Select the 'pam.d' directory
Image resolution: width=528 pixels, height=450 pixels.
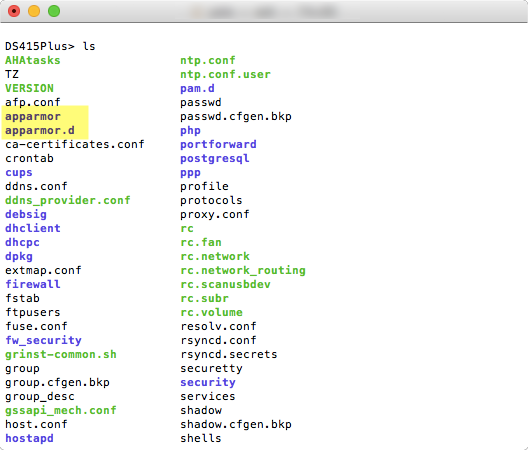(197, 88)
